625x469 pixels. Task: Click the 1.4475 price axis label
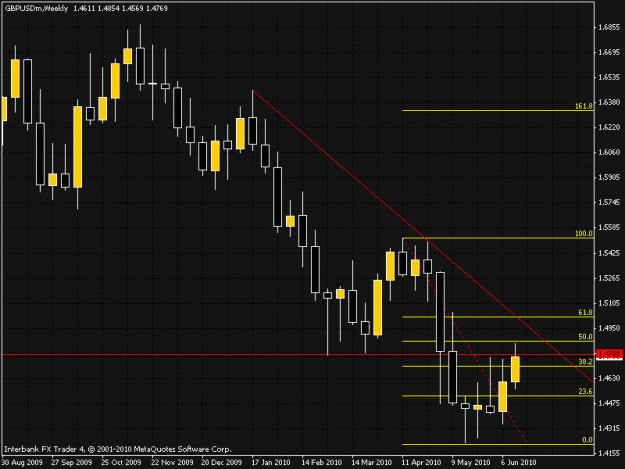coord(609,403)
